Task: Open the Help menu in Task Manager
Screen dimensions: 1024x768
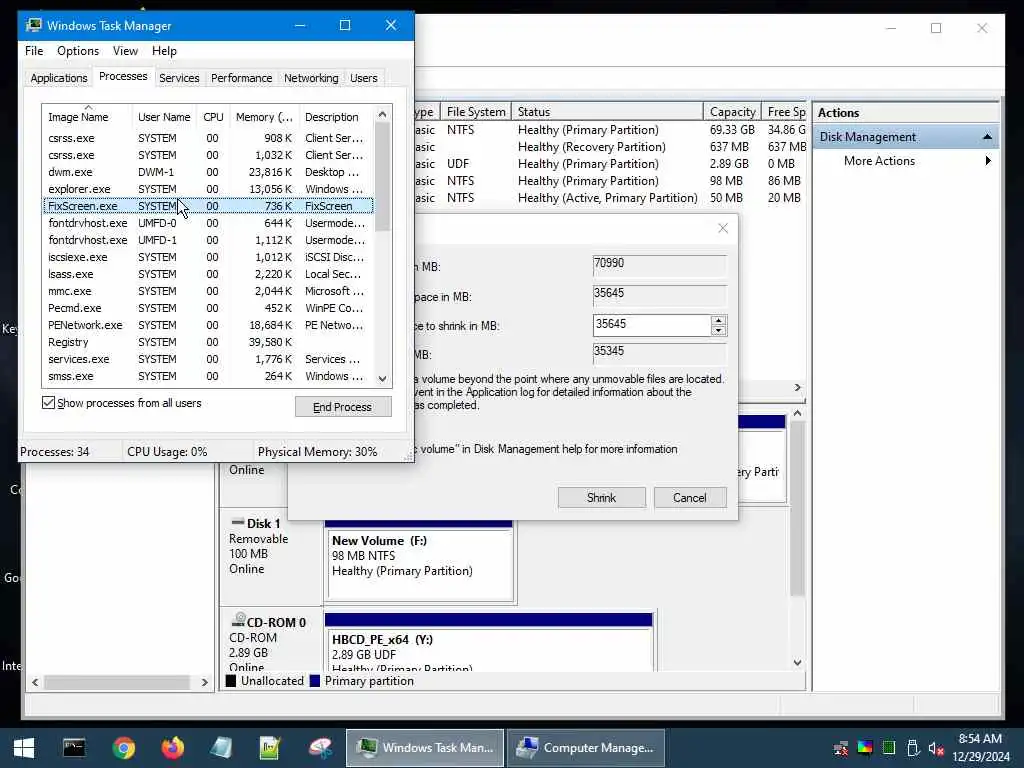Action: click(164, 51)
